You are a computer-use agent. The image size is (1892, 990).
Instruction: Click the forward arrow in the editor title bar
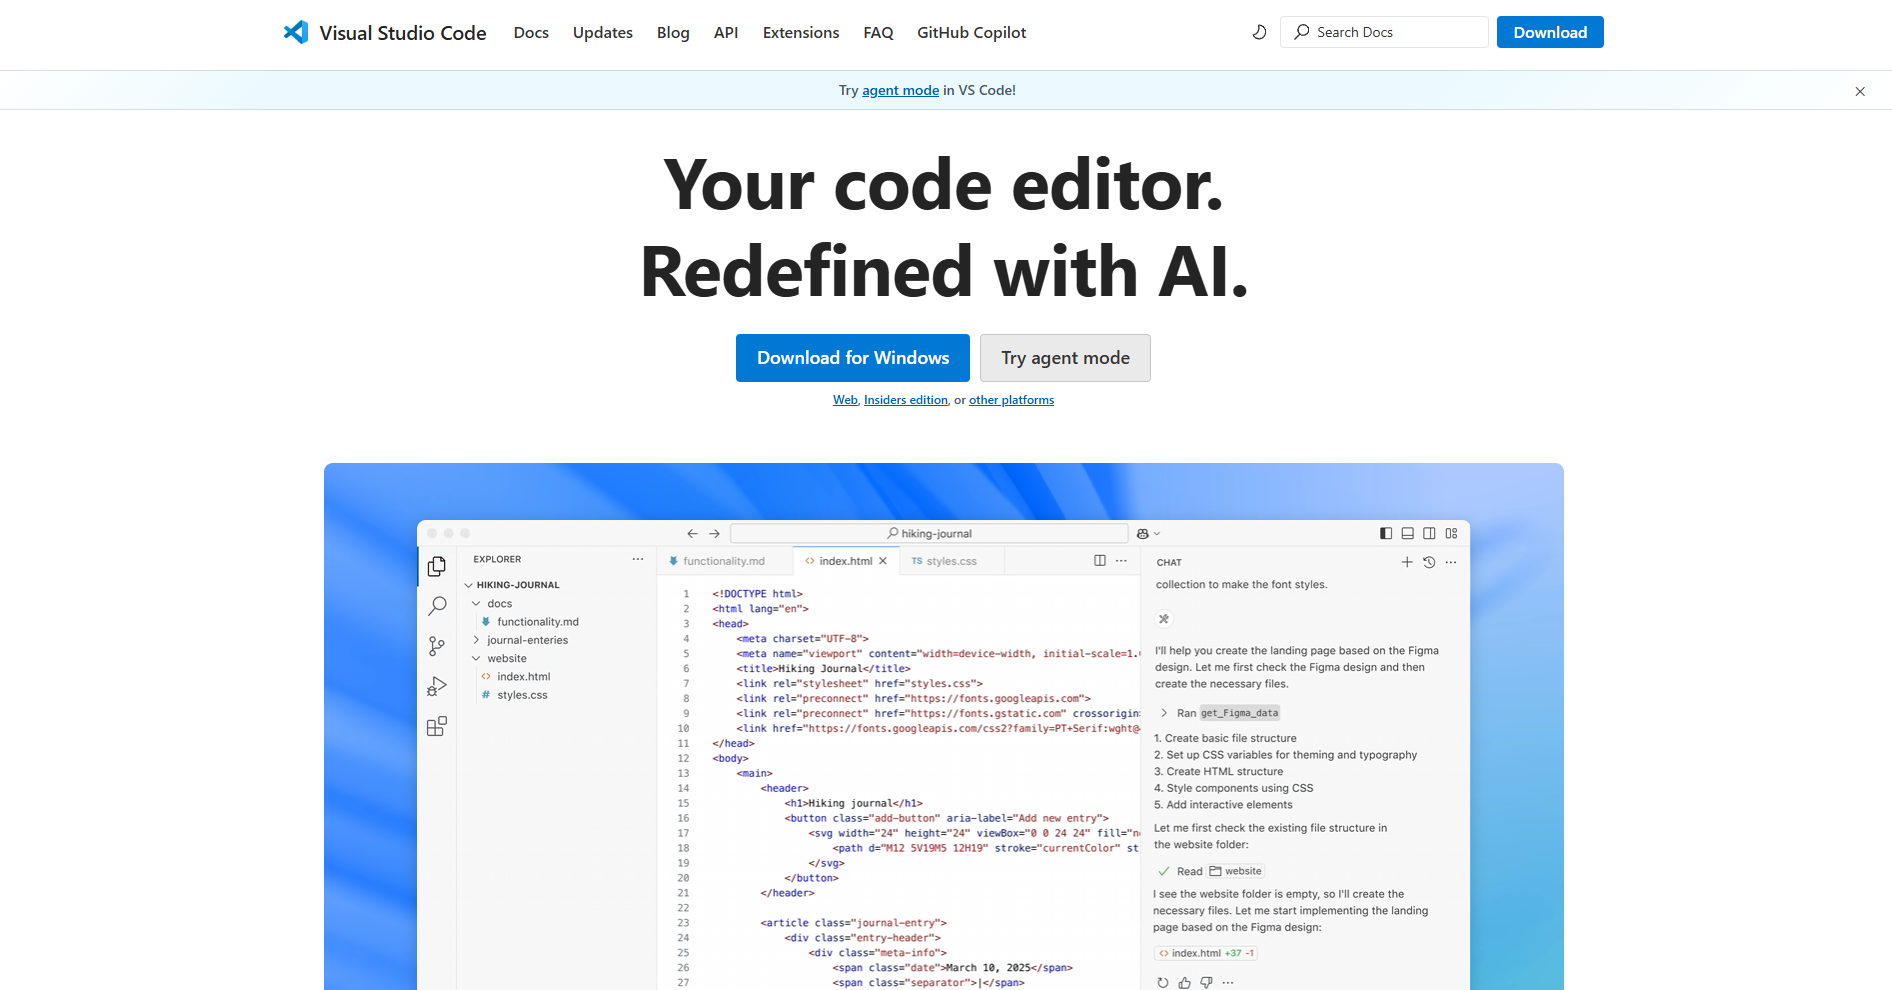pyautogui.click(x=714, y=534)
